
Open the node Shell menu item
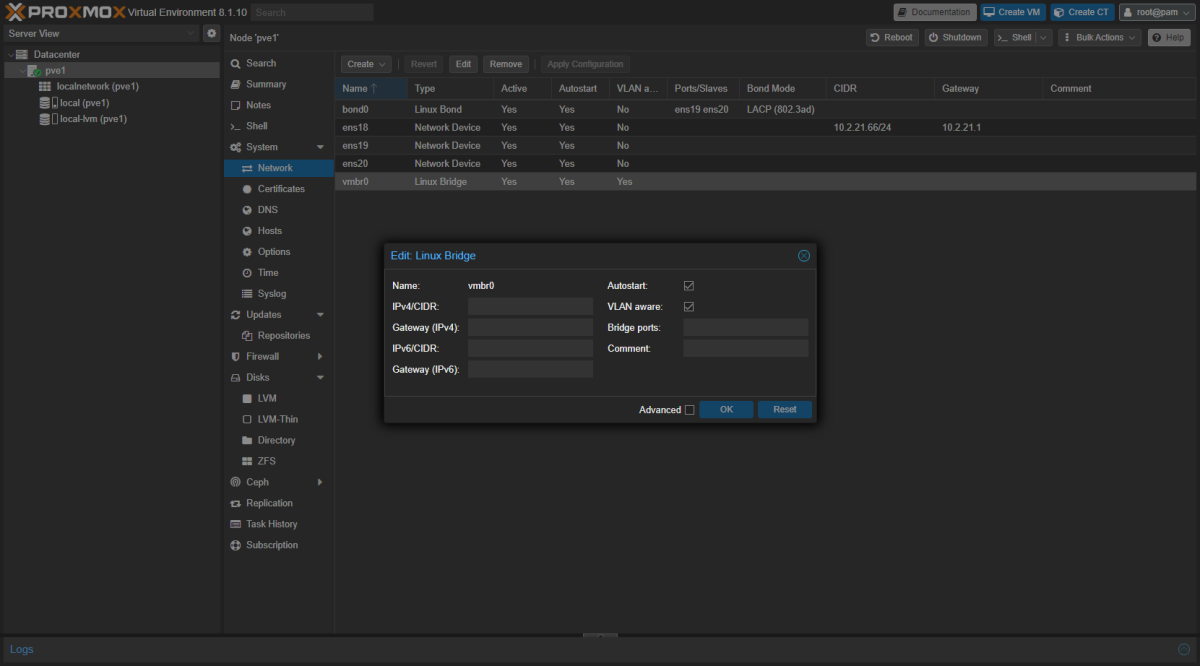click(x=257, y=126)
